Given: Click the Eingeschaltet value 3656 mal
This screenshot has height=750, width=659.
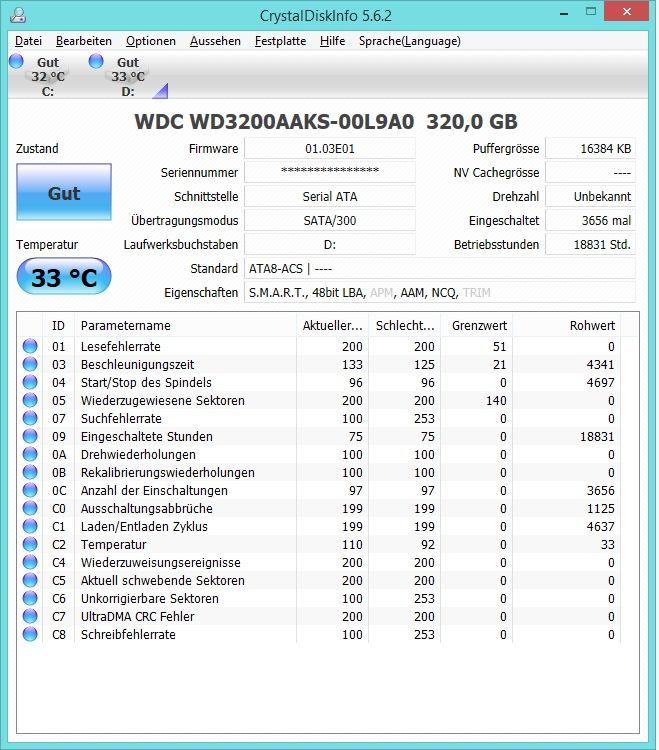Looking at the screenshot, I should click(x=591, y=220).
